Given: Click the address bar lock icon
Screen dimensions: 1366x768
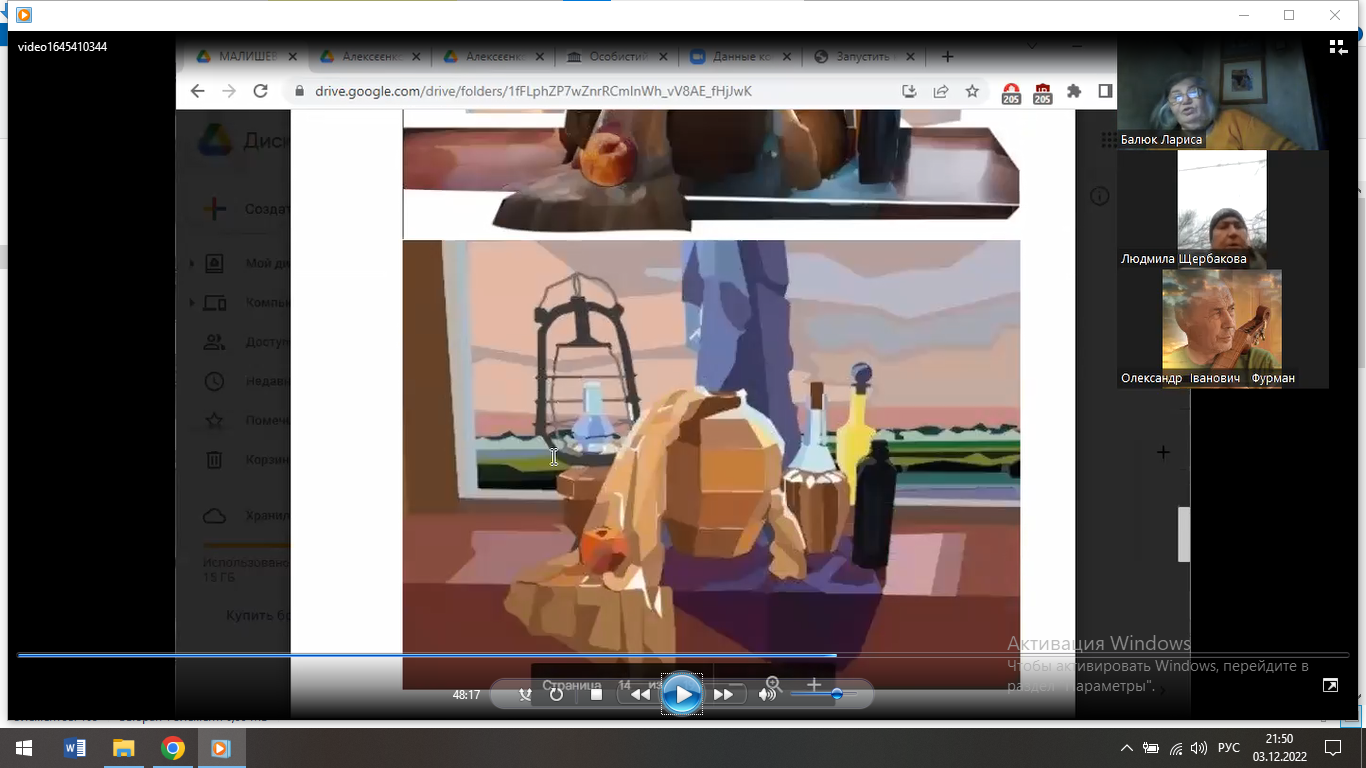Looking at the screenshot, I should [x=299, y=91].
